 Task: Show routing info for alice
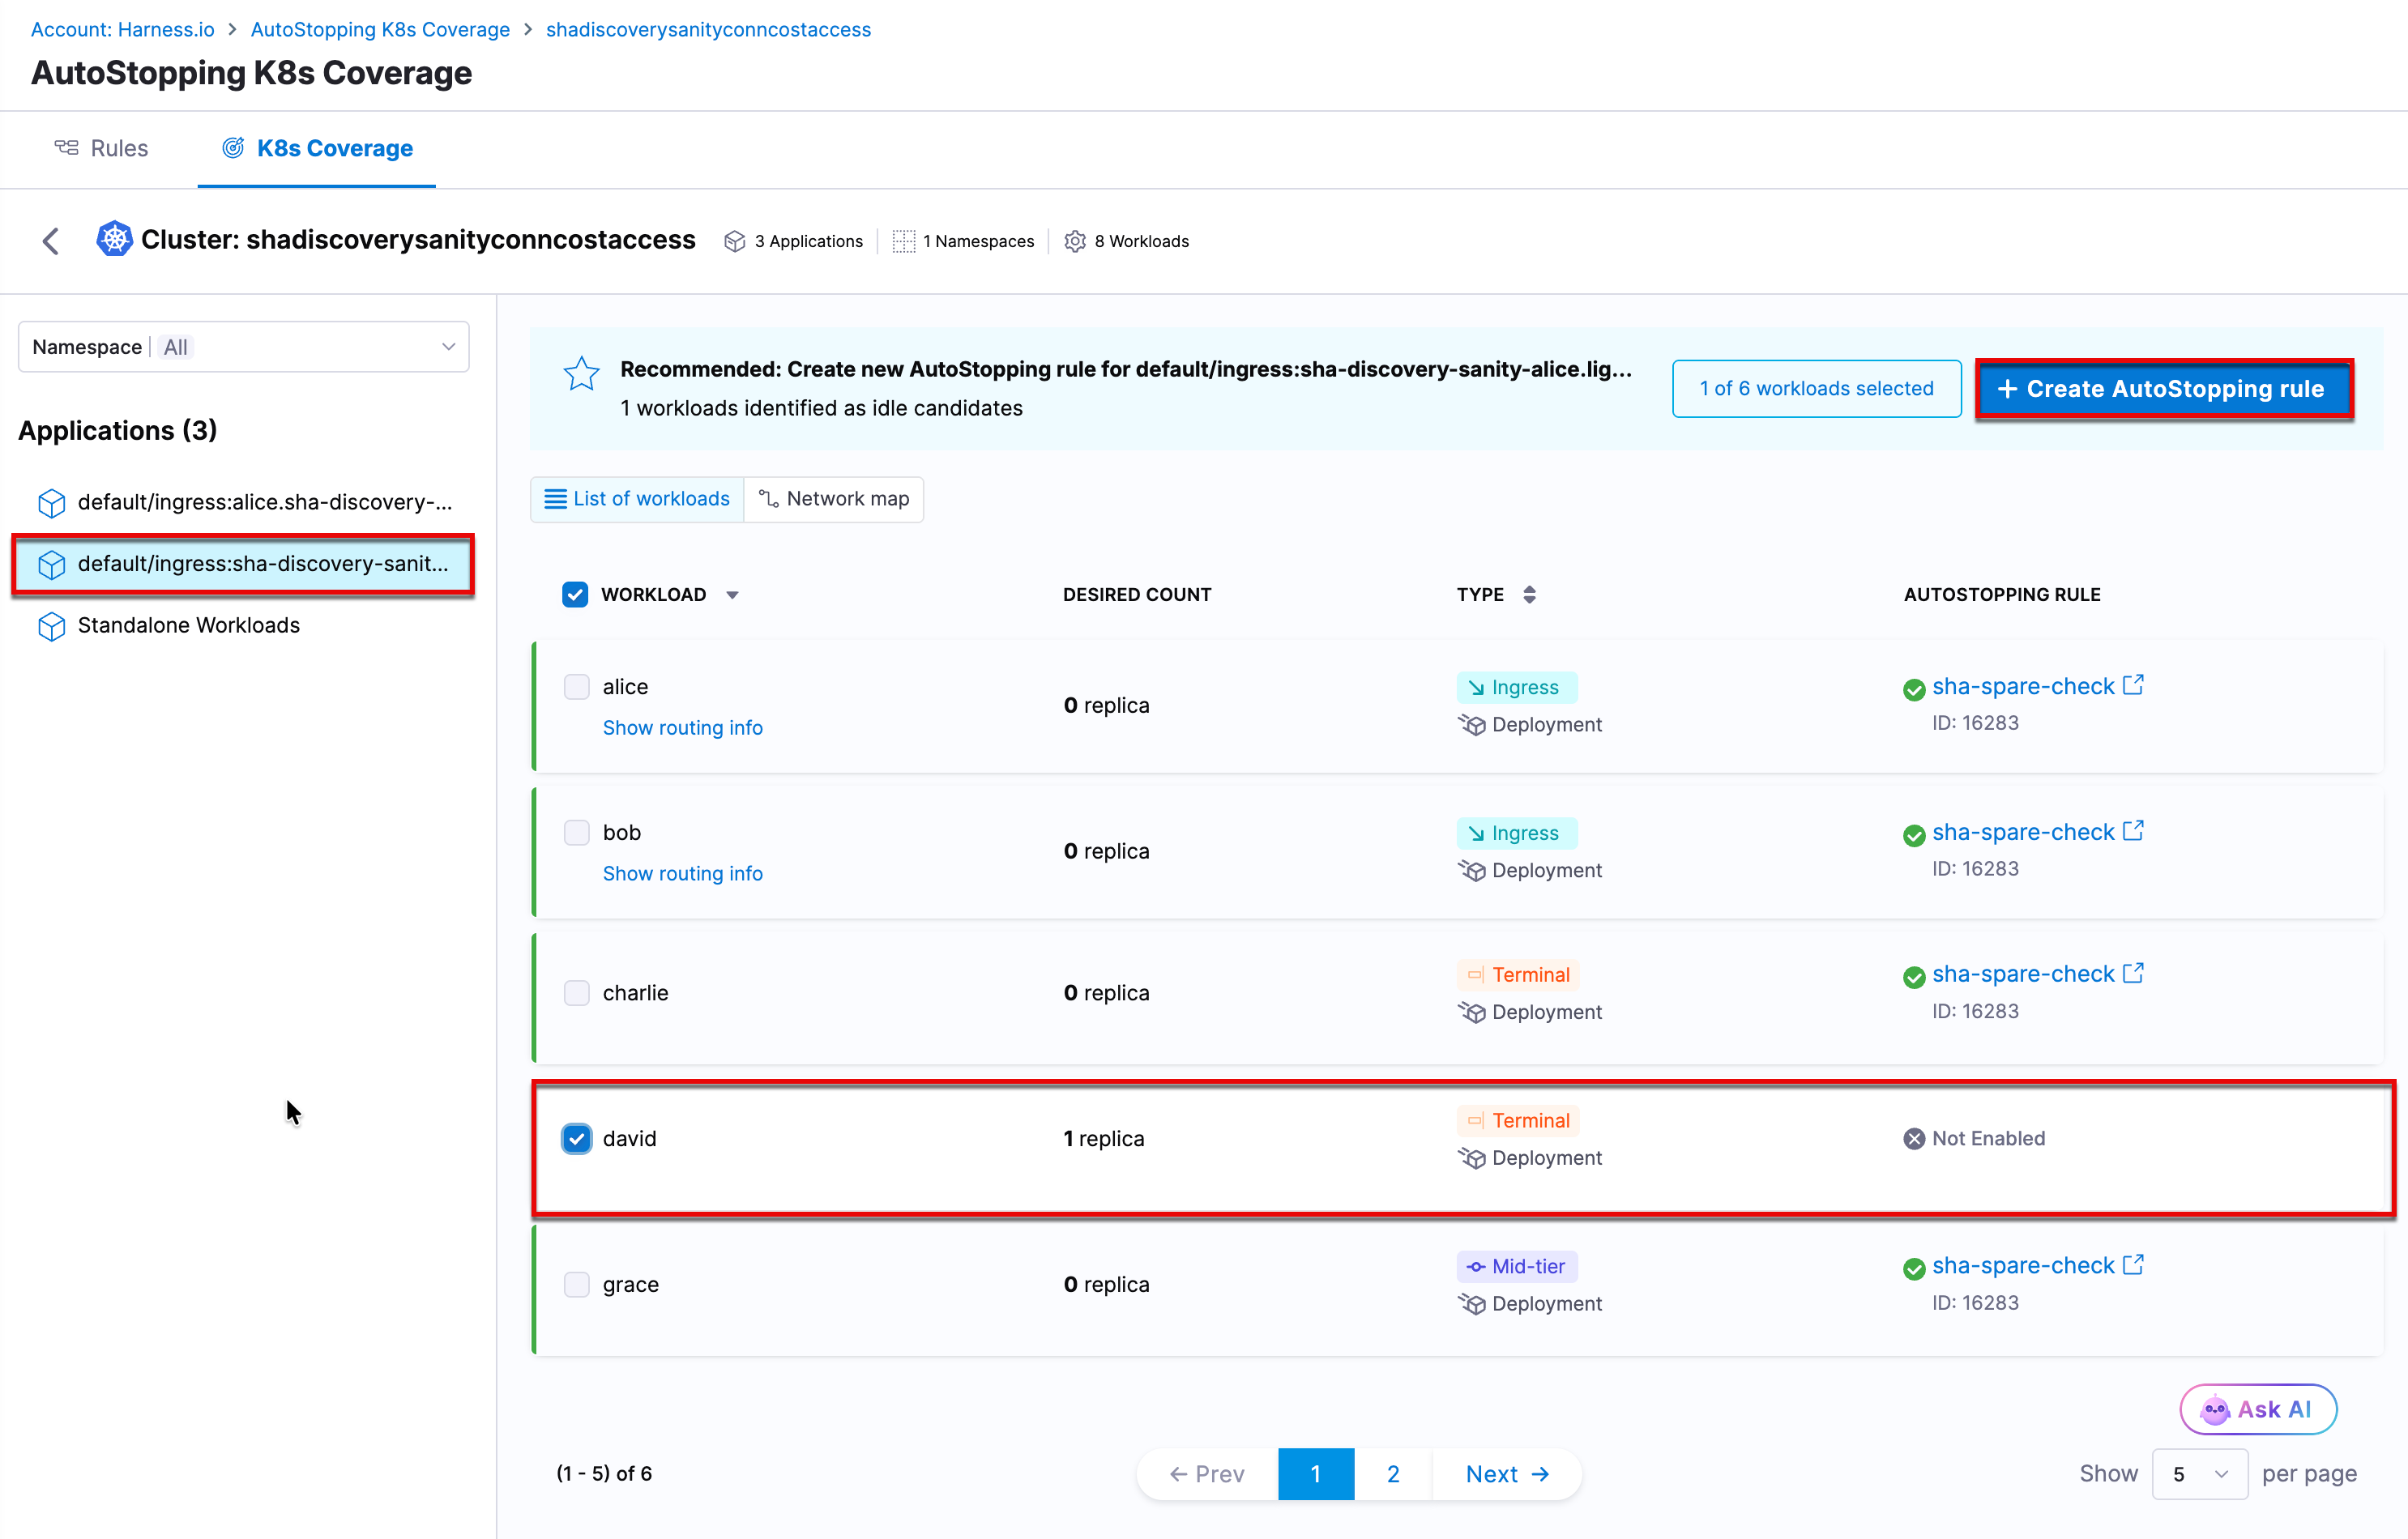[x=683, y=728]
